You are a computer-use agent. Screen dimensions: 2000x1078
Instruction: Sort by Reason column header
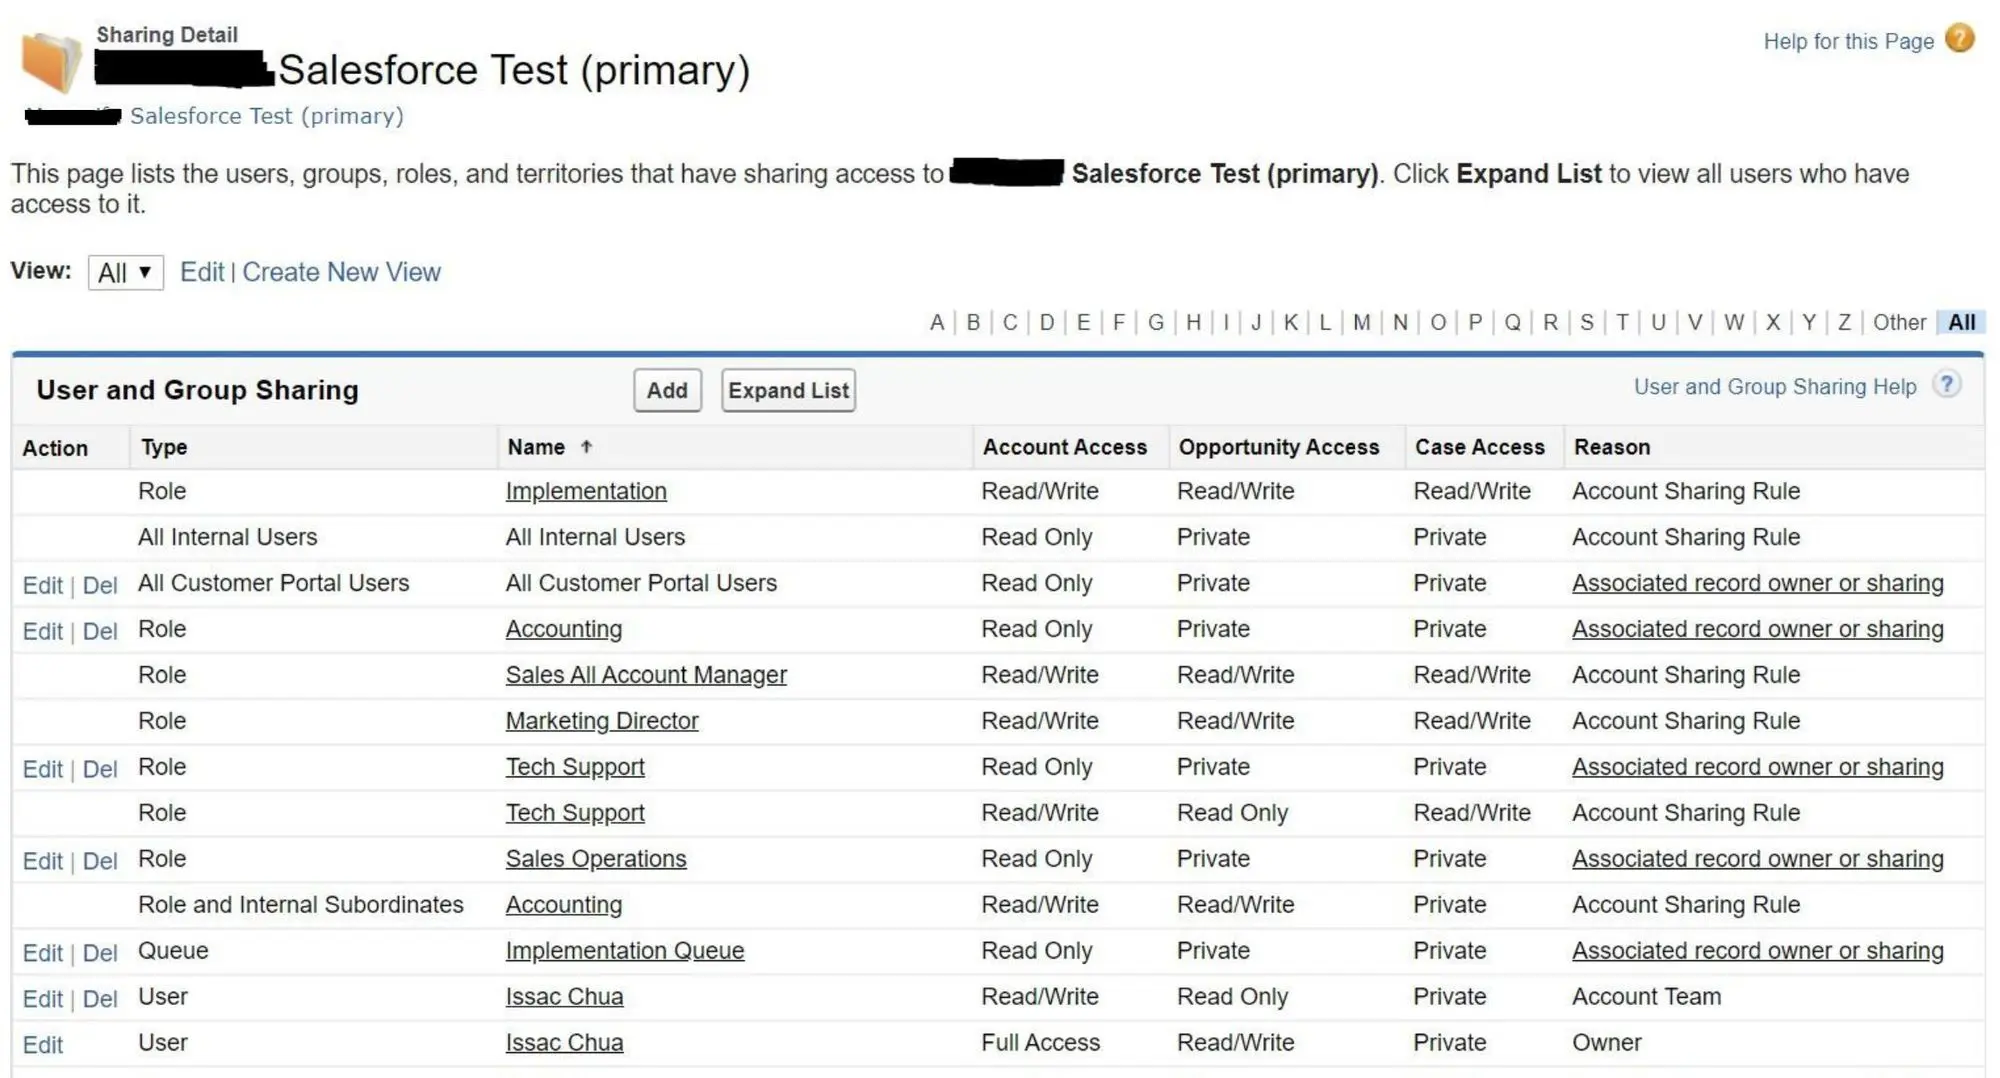tap(1612, 447)
